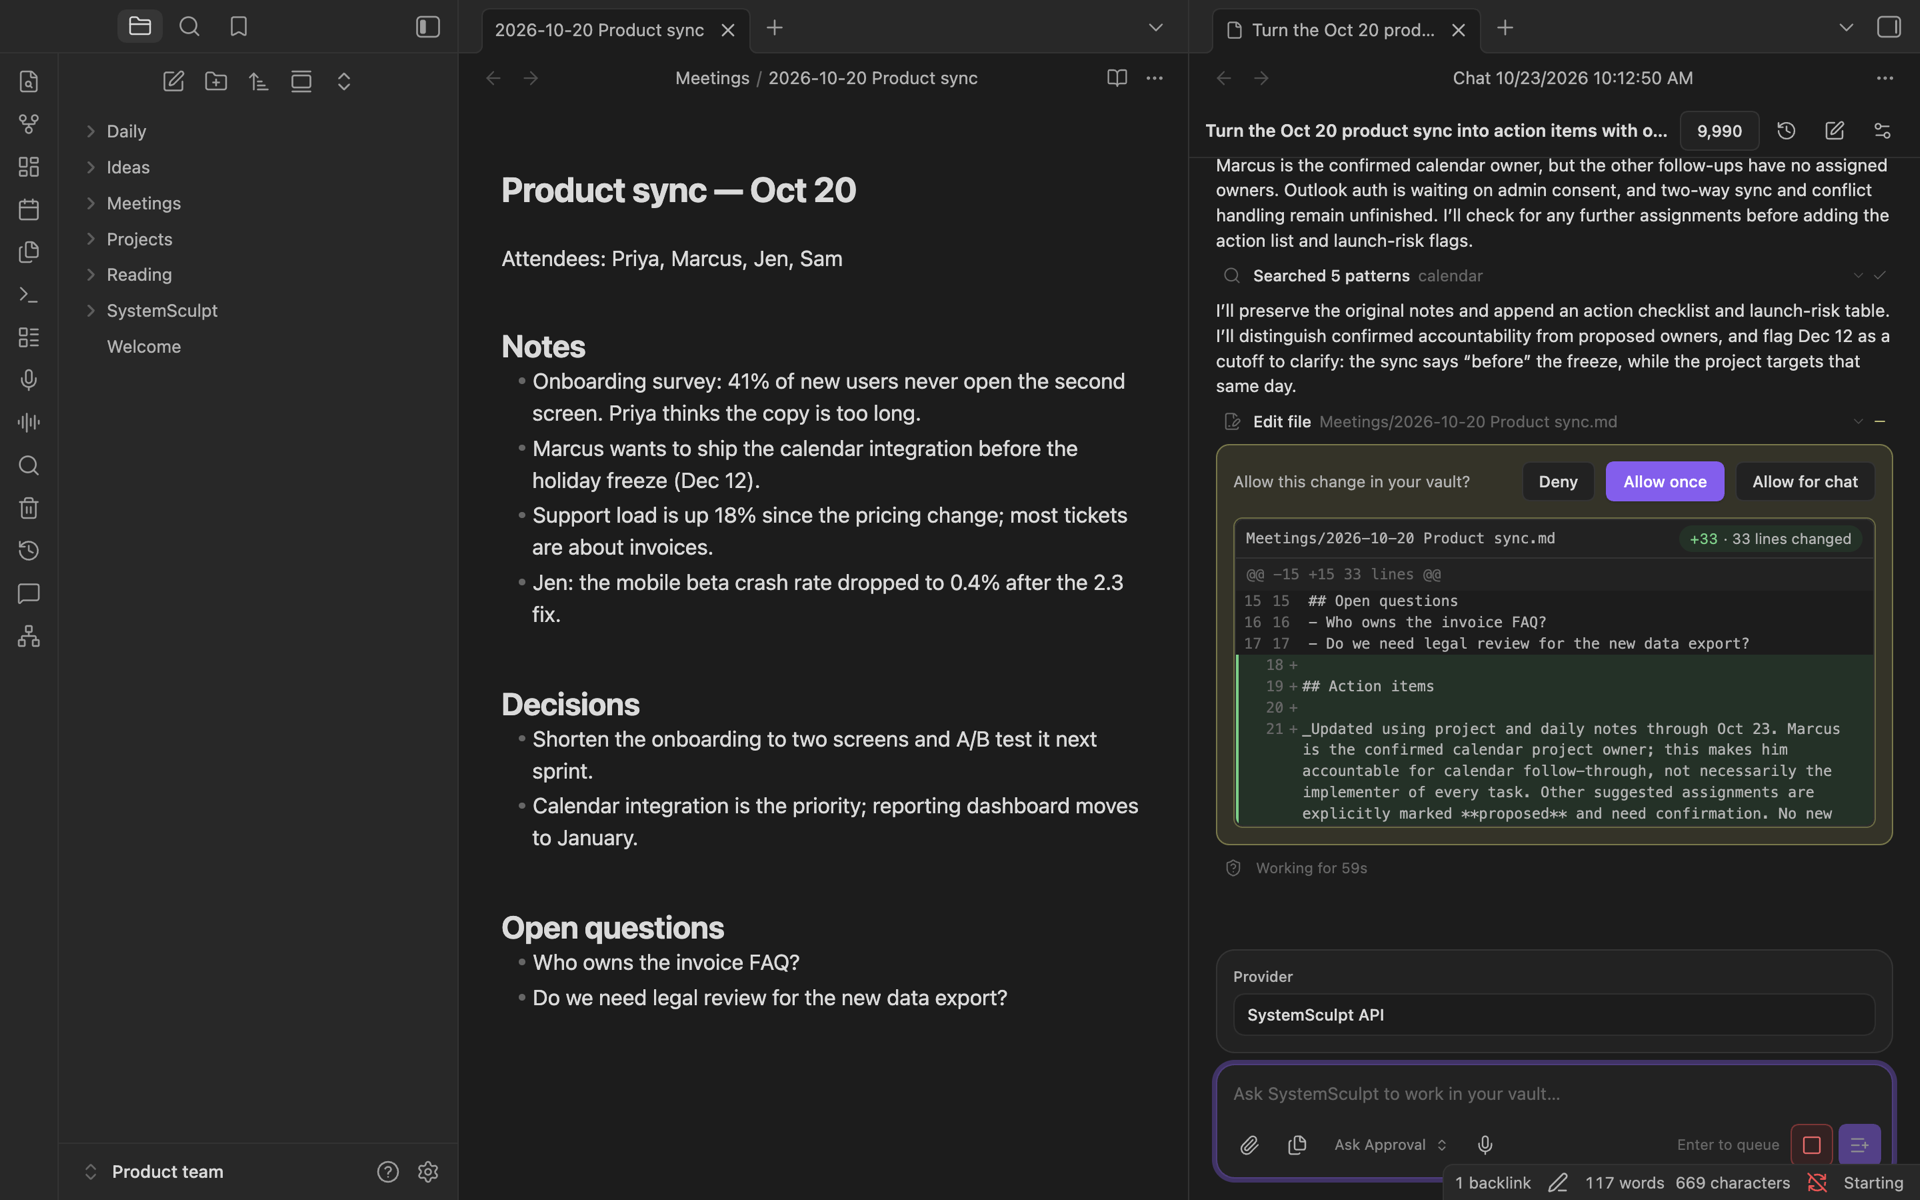Click the Meetings breadcrumb link
The image size is (1920, 1200).
pyautogui.click(x=712, y=78)
